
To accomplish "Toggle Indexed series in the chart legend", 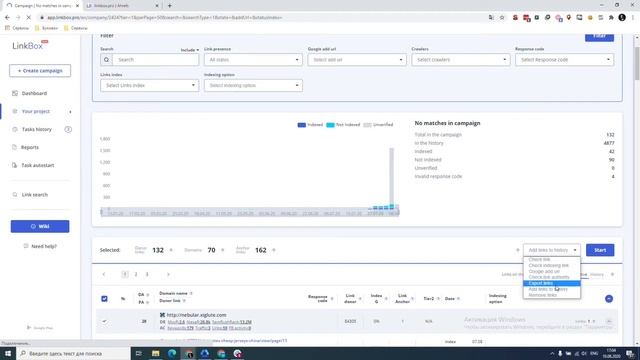I will click(310, 125).
